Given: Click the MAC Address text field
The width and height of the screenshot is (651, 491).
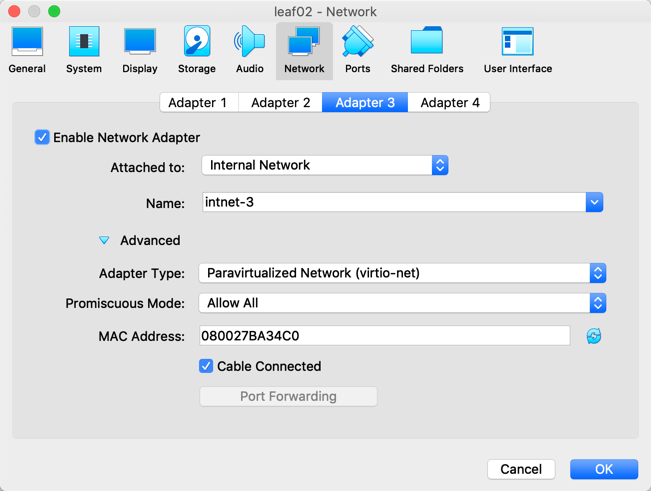Looking at the screenshot, I should (x=385, y=336).
